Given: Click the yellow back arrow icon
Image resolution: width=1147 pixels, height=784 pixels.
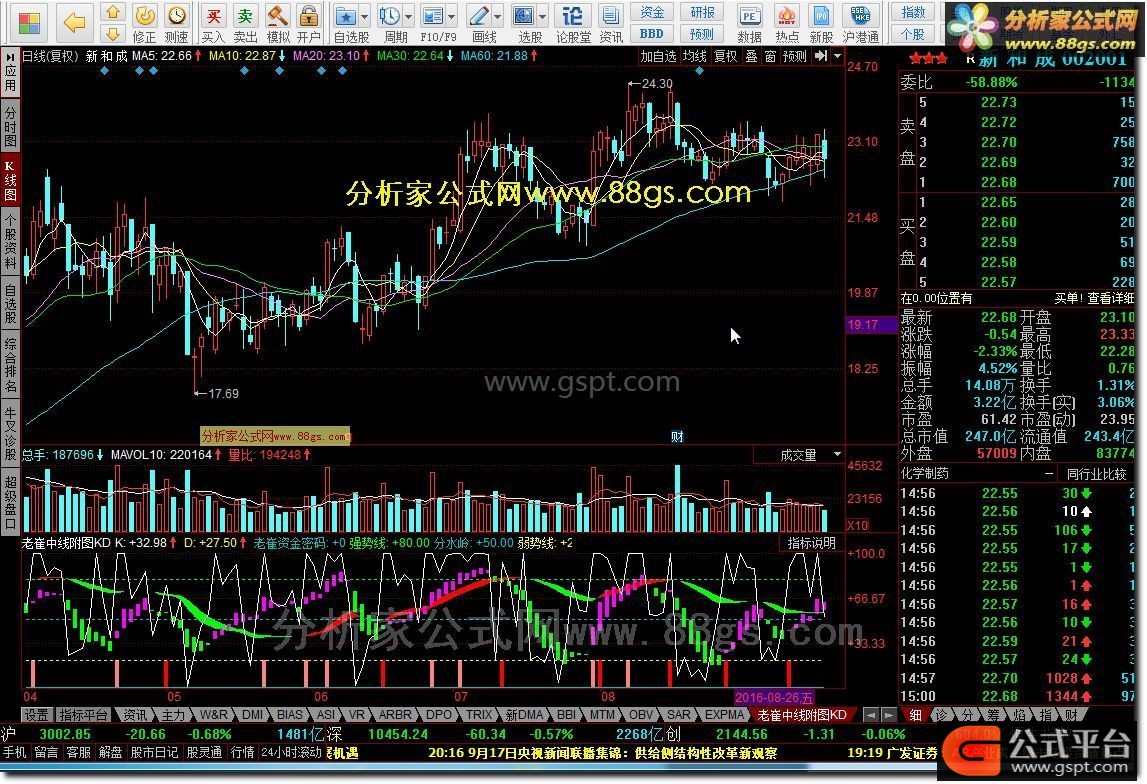Looking at the screenshot, I should [x=75, y=23].
